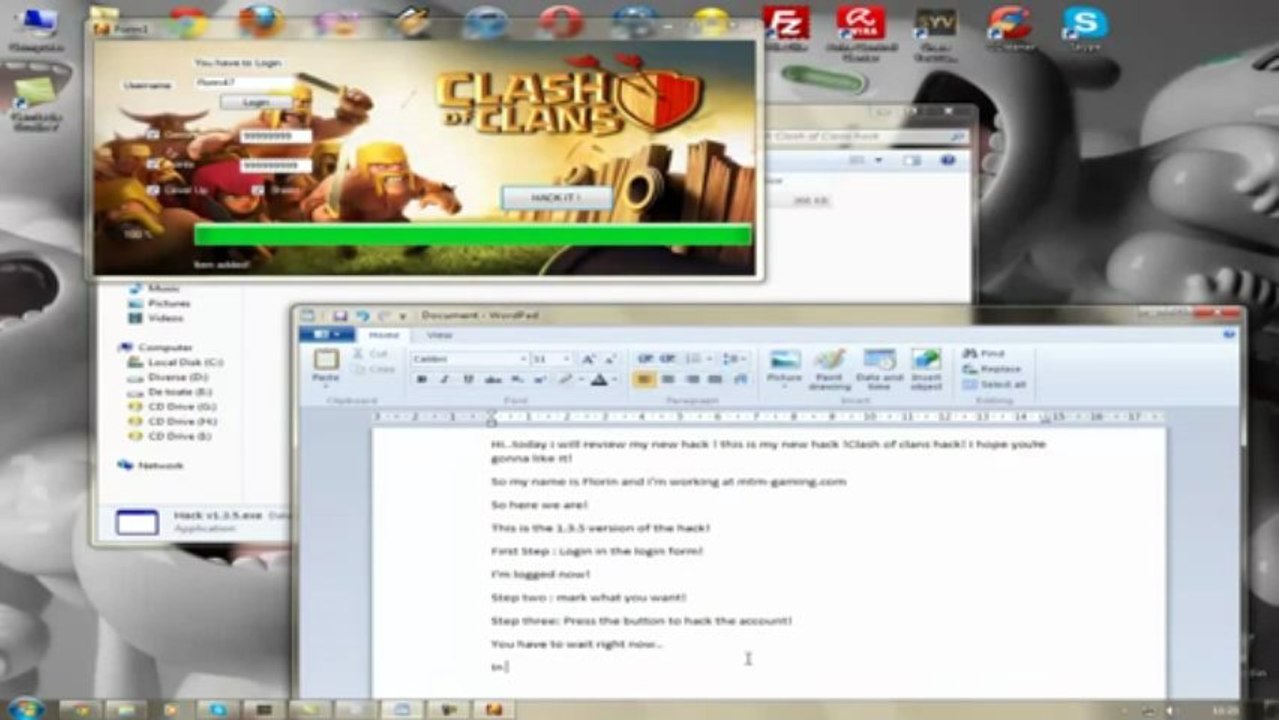This screenshot has width=1279, height=720.
Task: Open the bullet list dropdown
Action: tap(709, 359)
